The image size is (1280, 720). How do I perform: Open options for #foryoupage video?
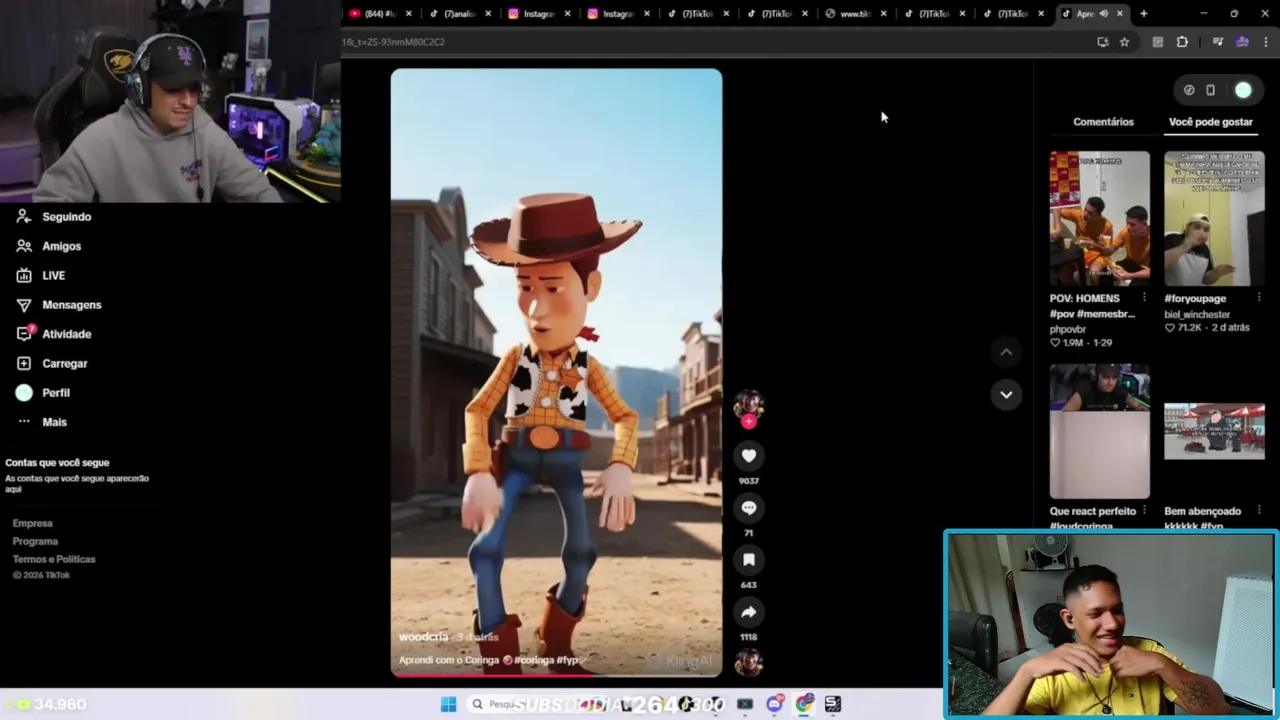point(1259,299)
